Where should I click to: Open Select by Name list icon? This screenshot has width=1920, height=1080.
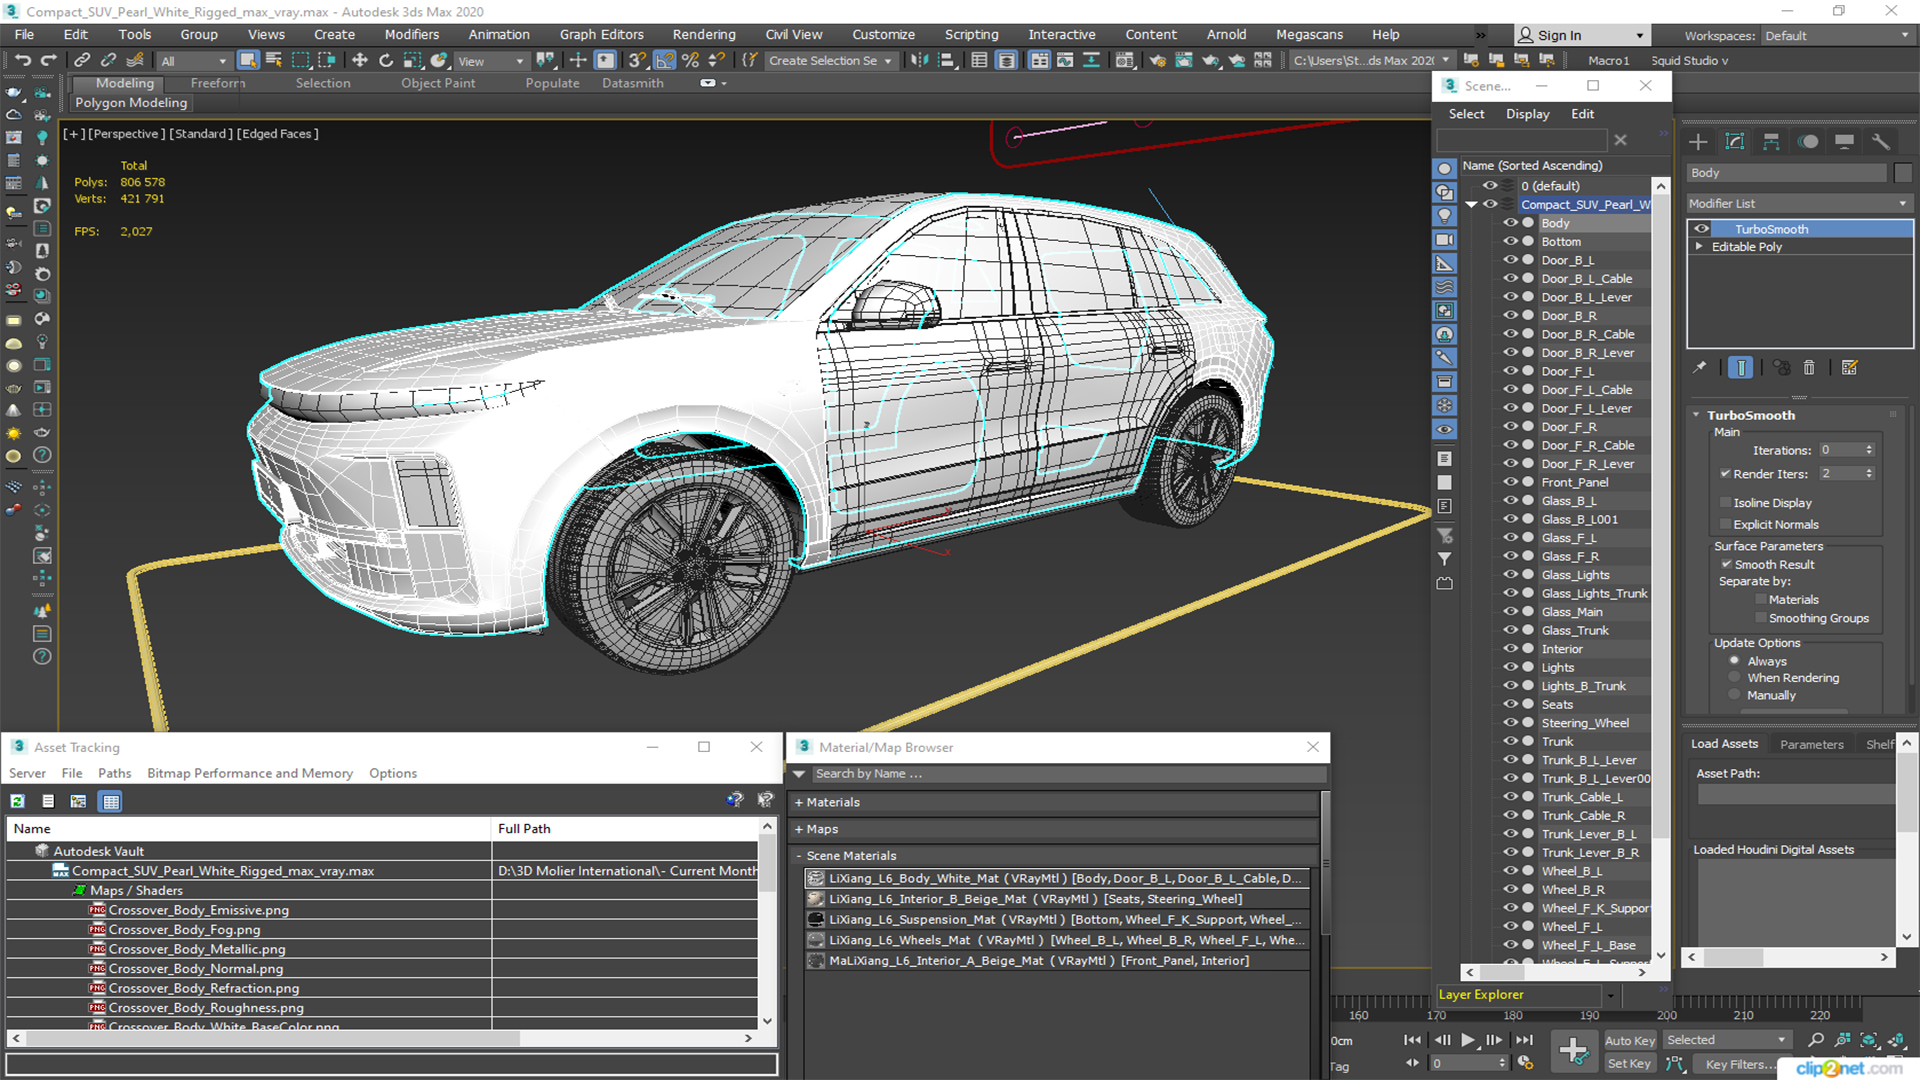pyautogui.click(x=274, y=61)
